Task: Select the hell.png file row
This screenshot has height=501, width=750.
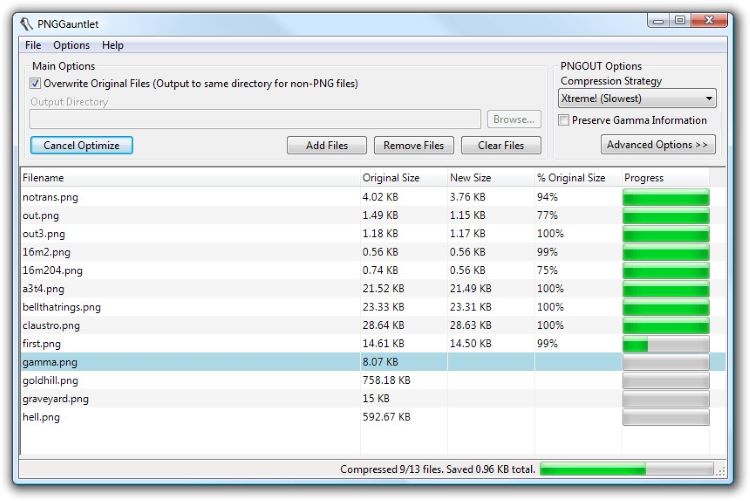Action: (373, 417)
